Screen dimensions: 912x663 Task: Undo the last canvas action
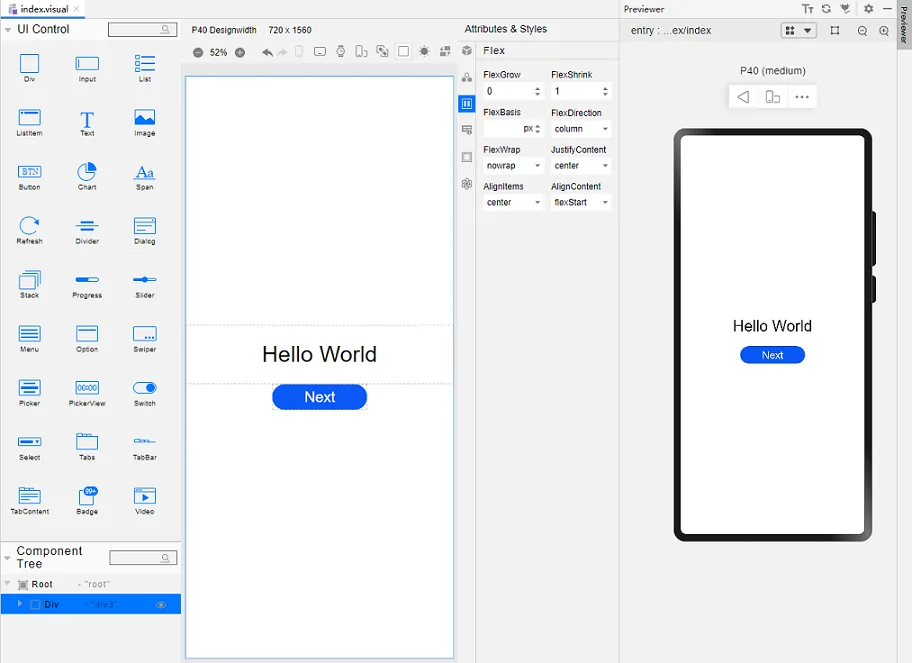click(267, 52)
